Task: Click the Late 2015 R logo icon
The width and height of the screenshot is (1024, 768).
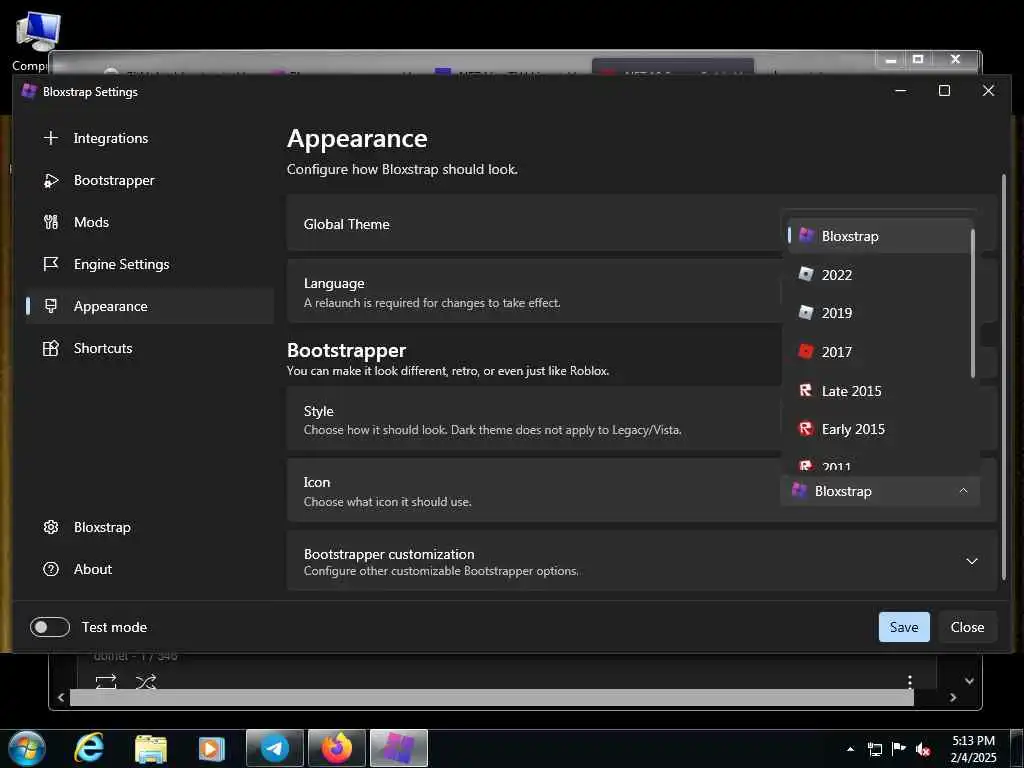Action: 806,391
